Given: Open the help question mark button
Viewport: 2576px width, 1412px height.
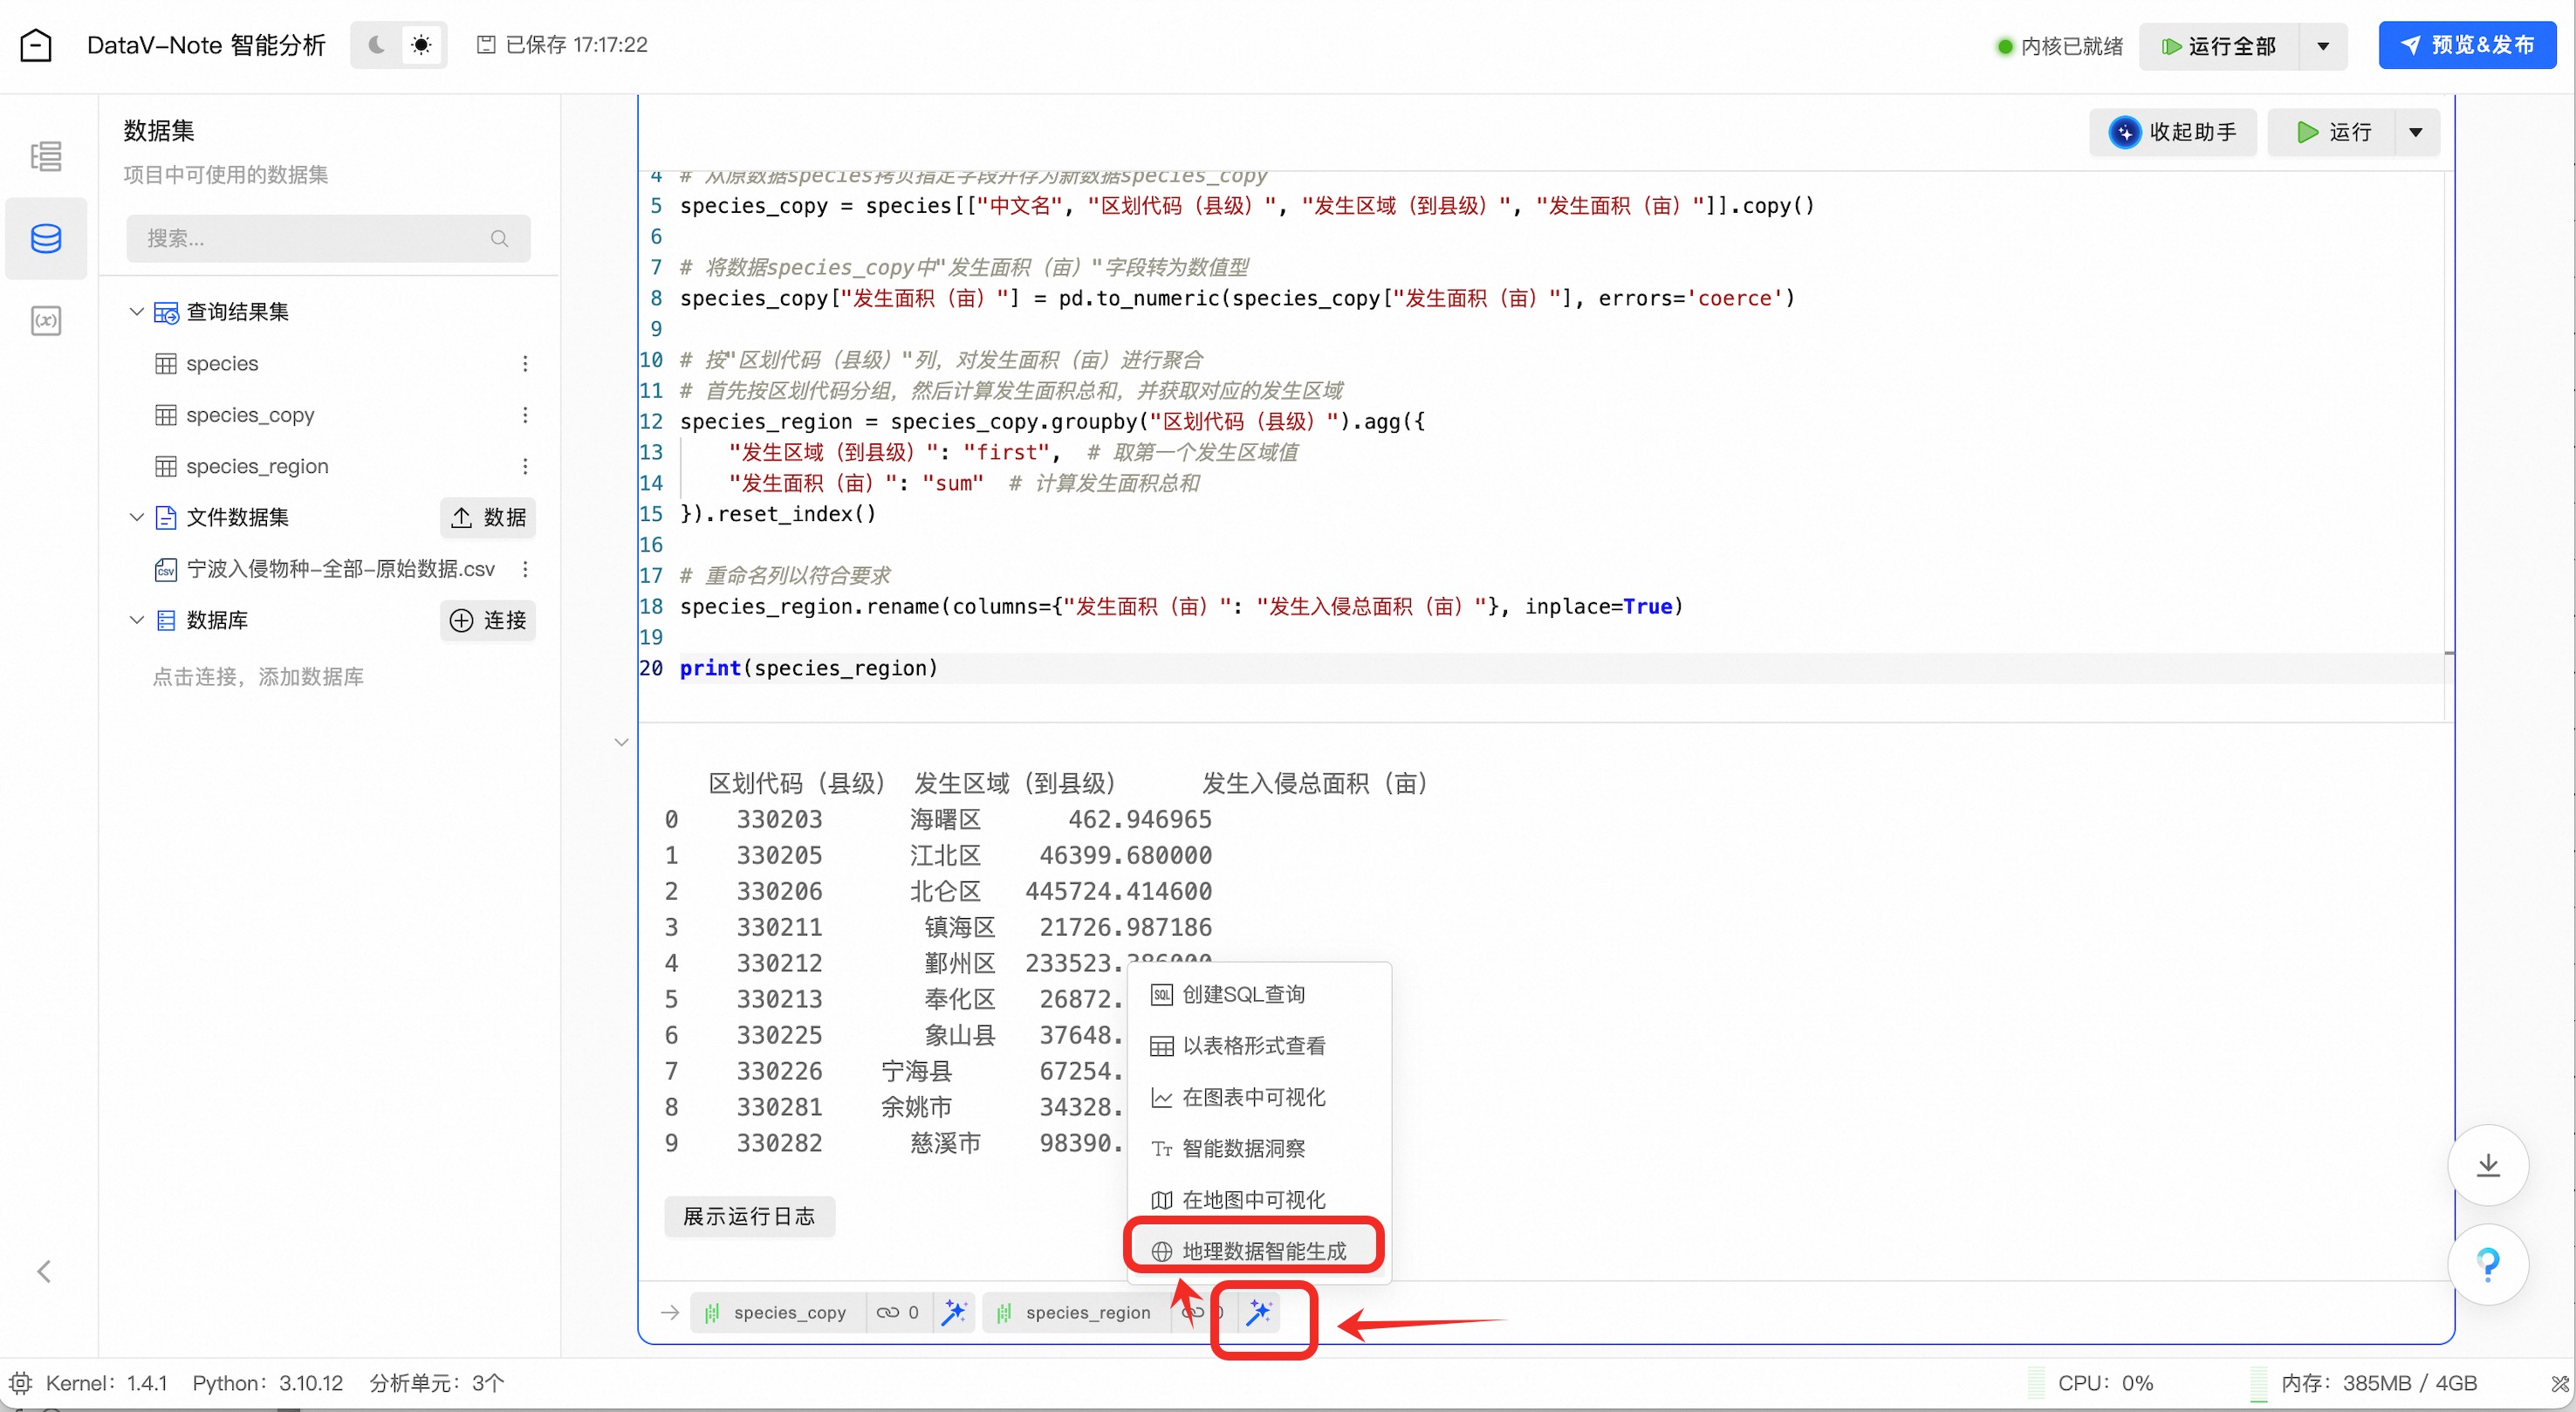Looking at the screenshot, I should (2487, 1265).
